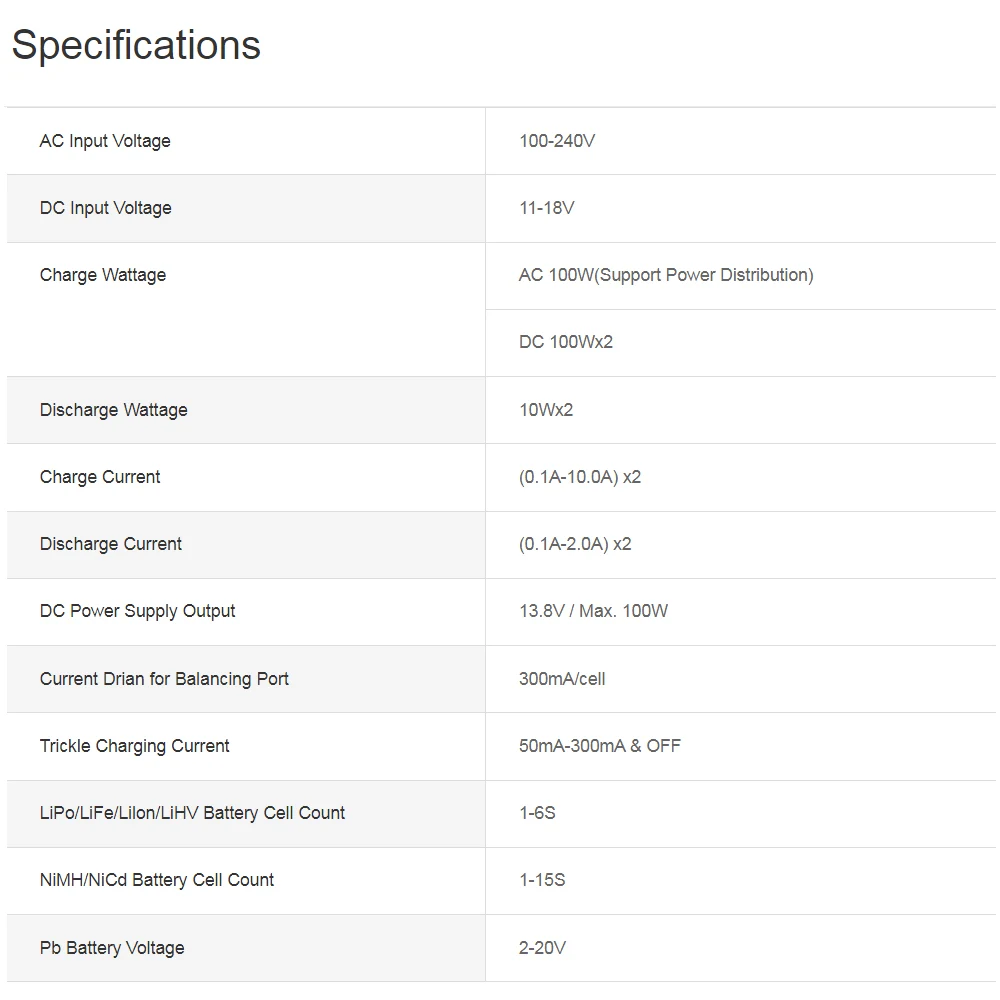Select the 11-18V value cell

pyautogui.click(x=547, y=208)
